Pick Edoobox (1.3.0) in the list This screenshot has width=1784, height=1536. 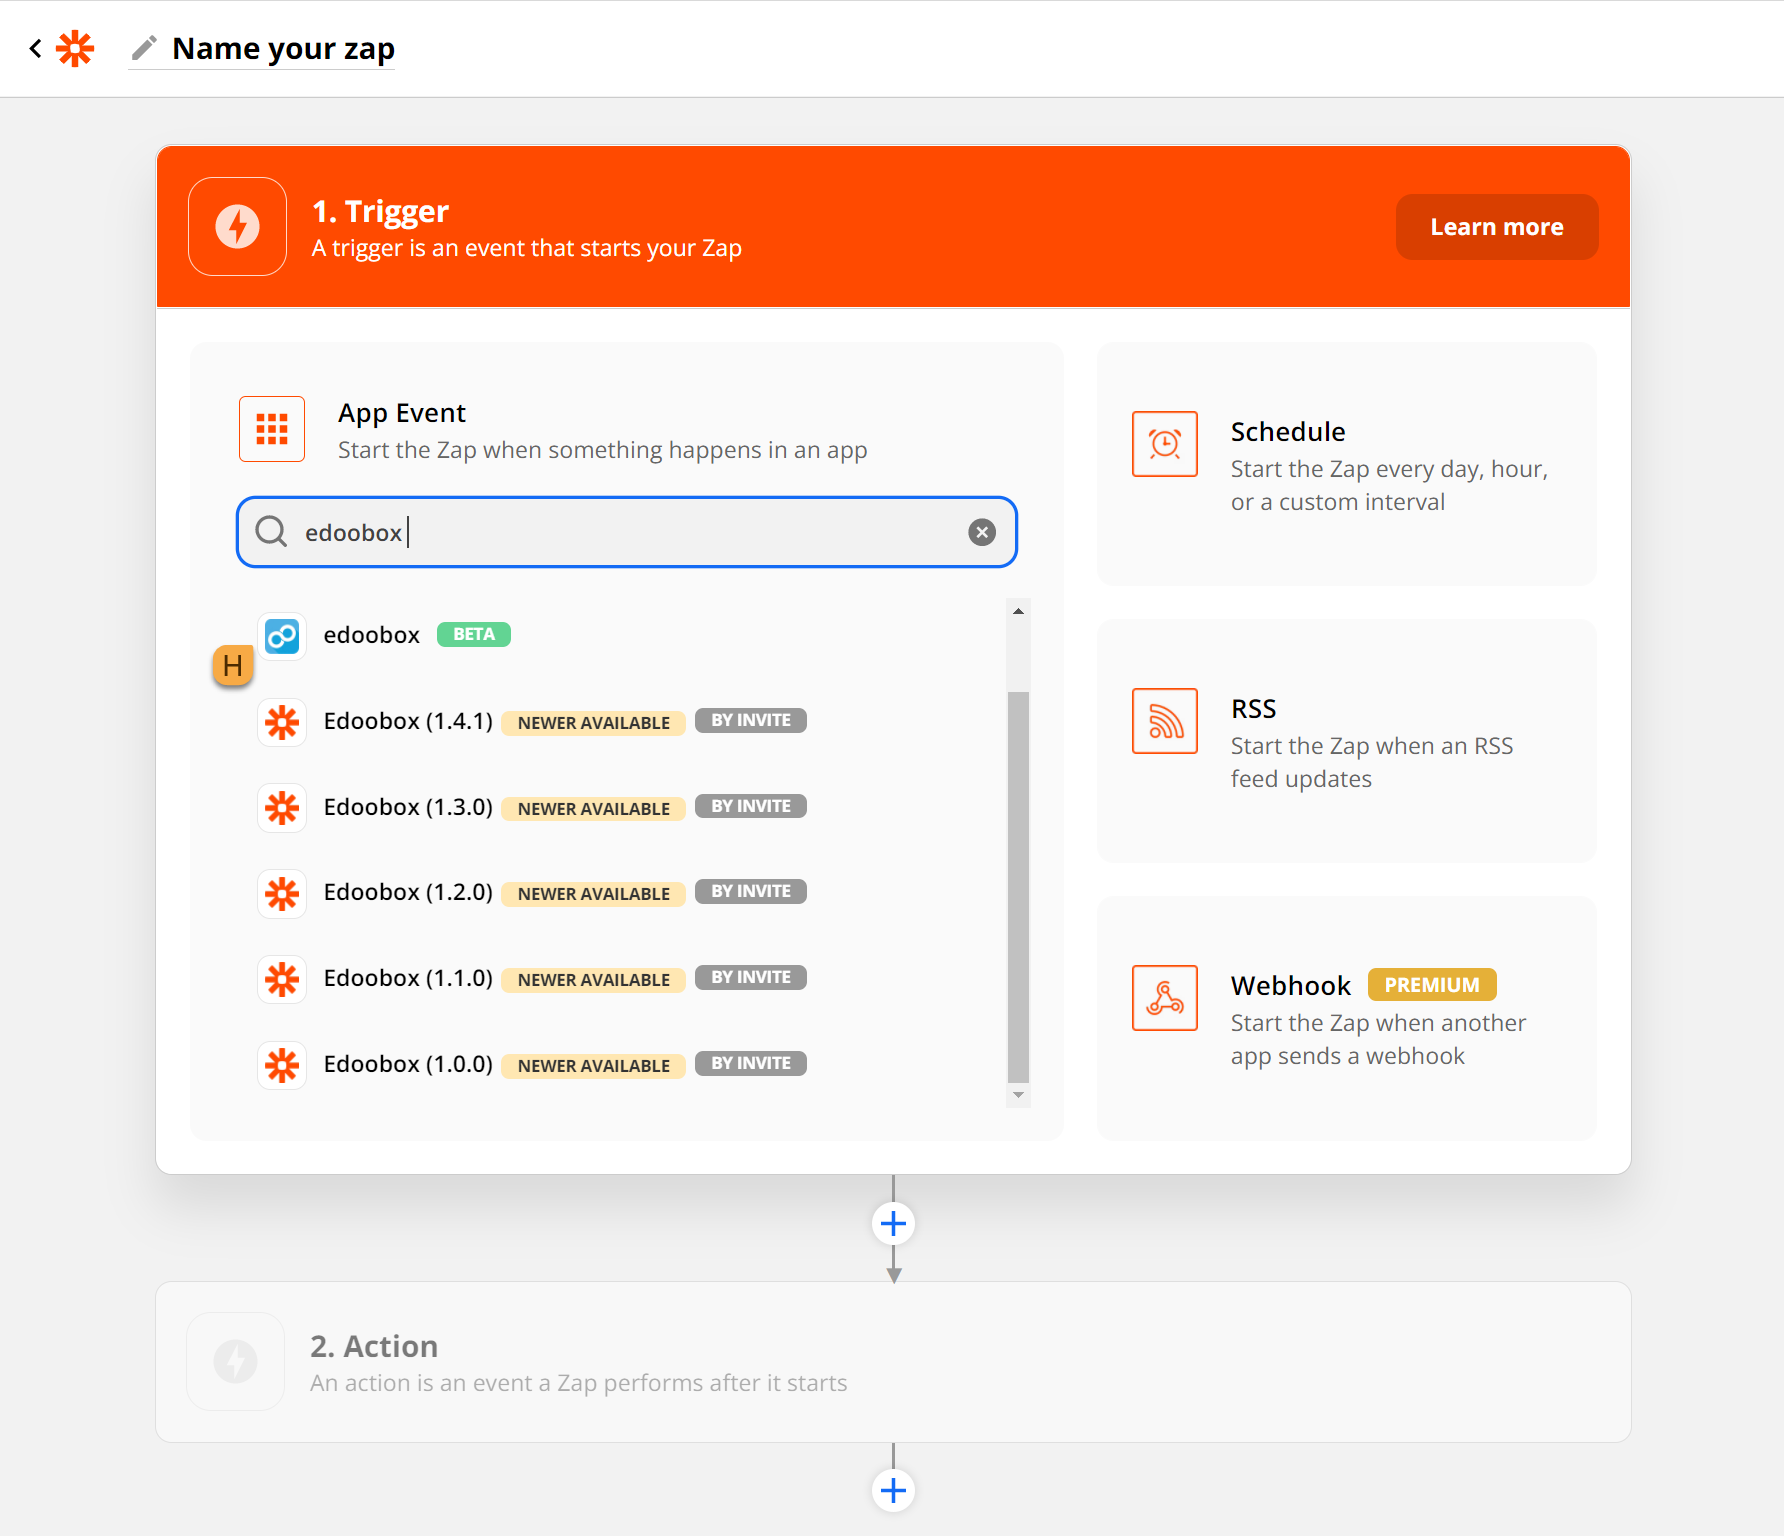[x=408, y=807]
